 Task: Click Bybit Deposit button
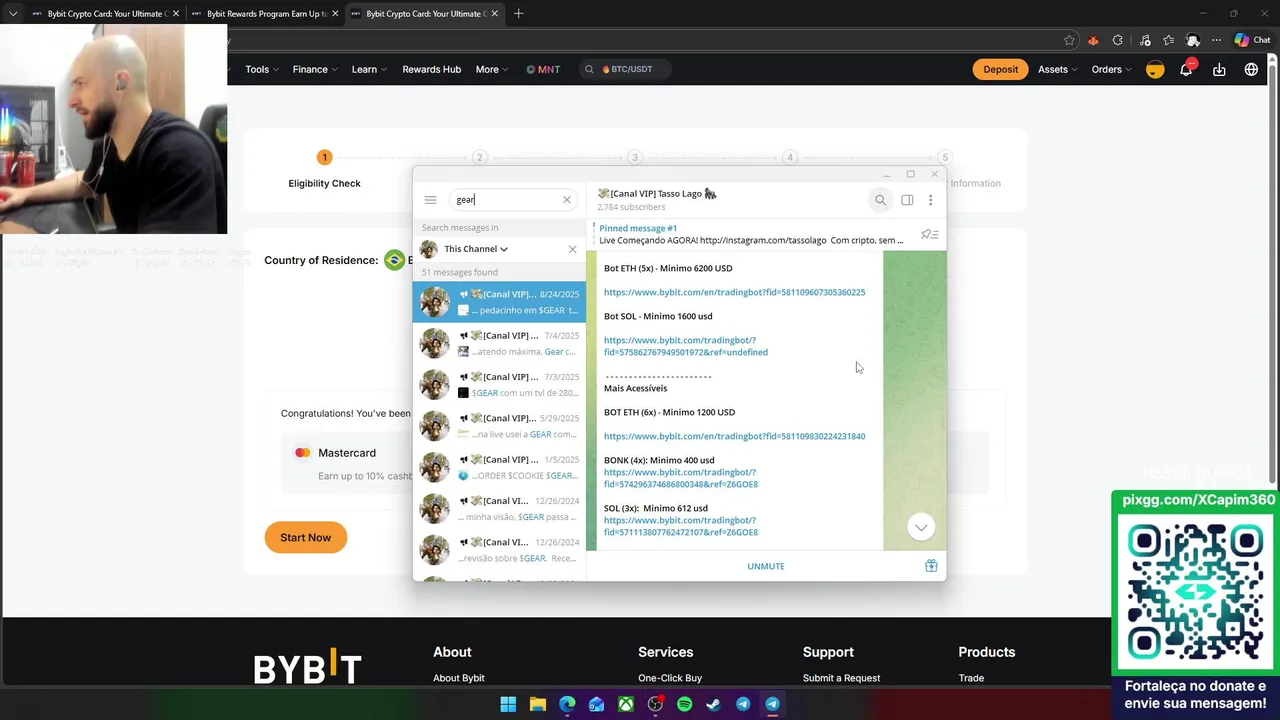[x=1000, y=69]
